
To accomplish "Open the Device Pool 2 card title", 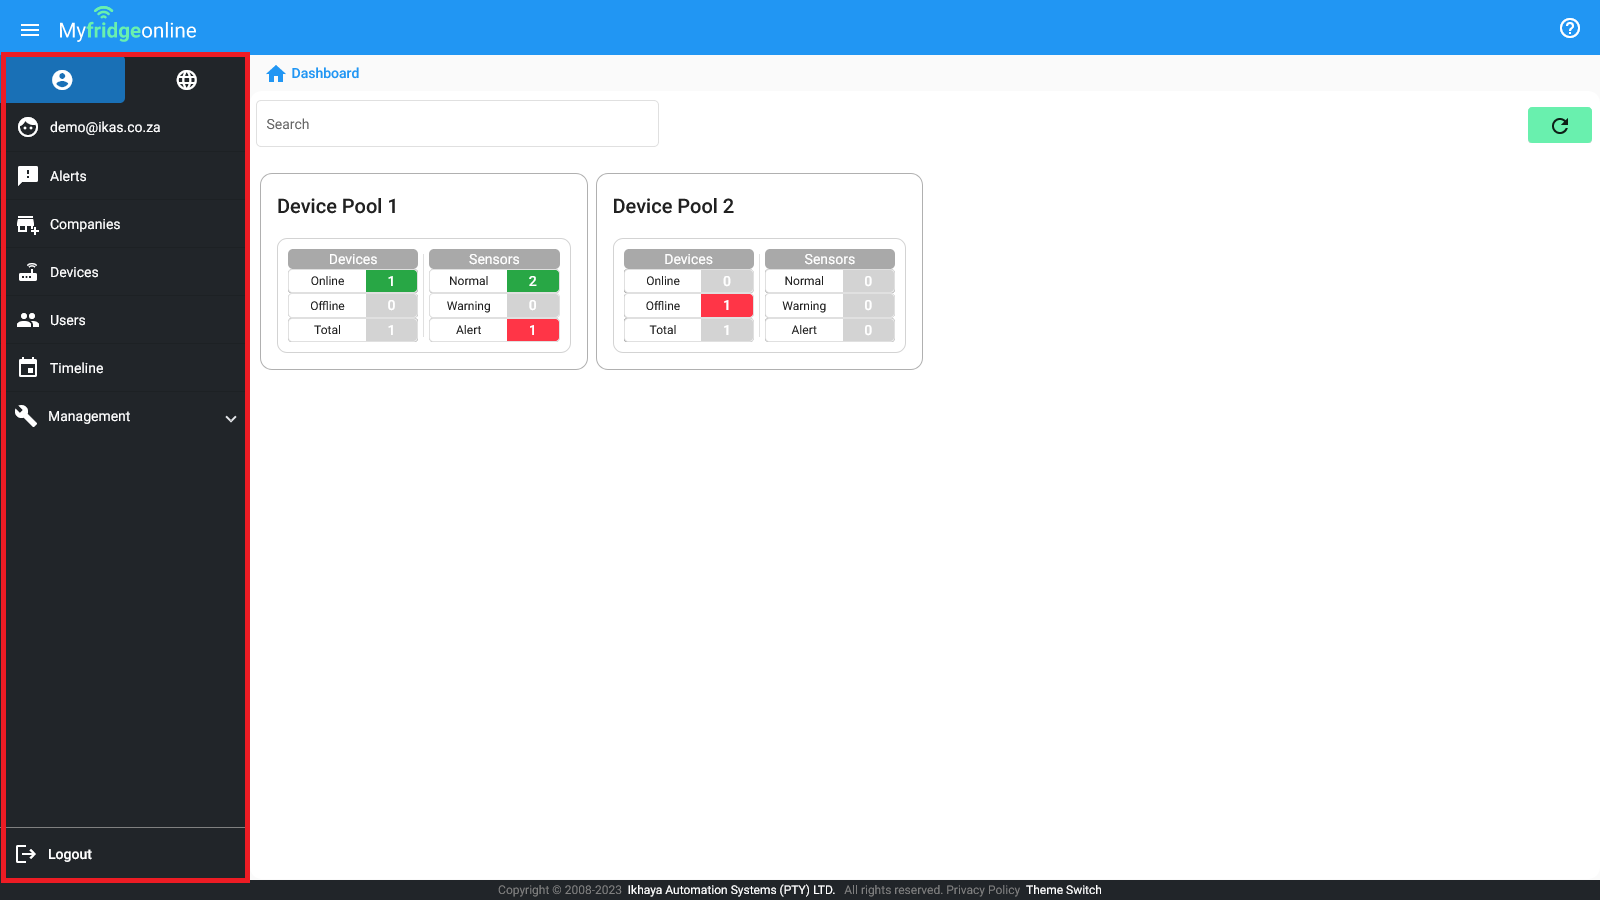I will click(673, 206).
